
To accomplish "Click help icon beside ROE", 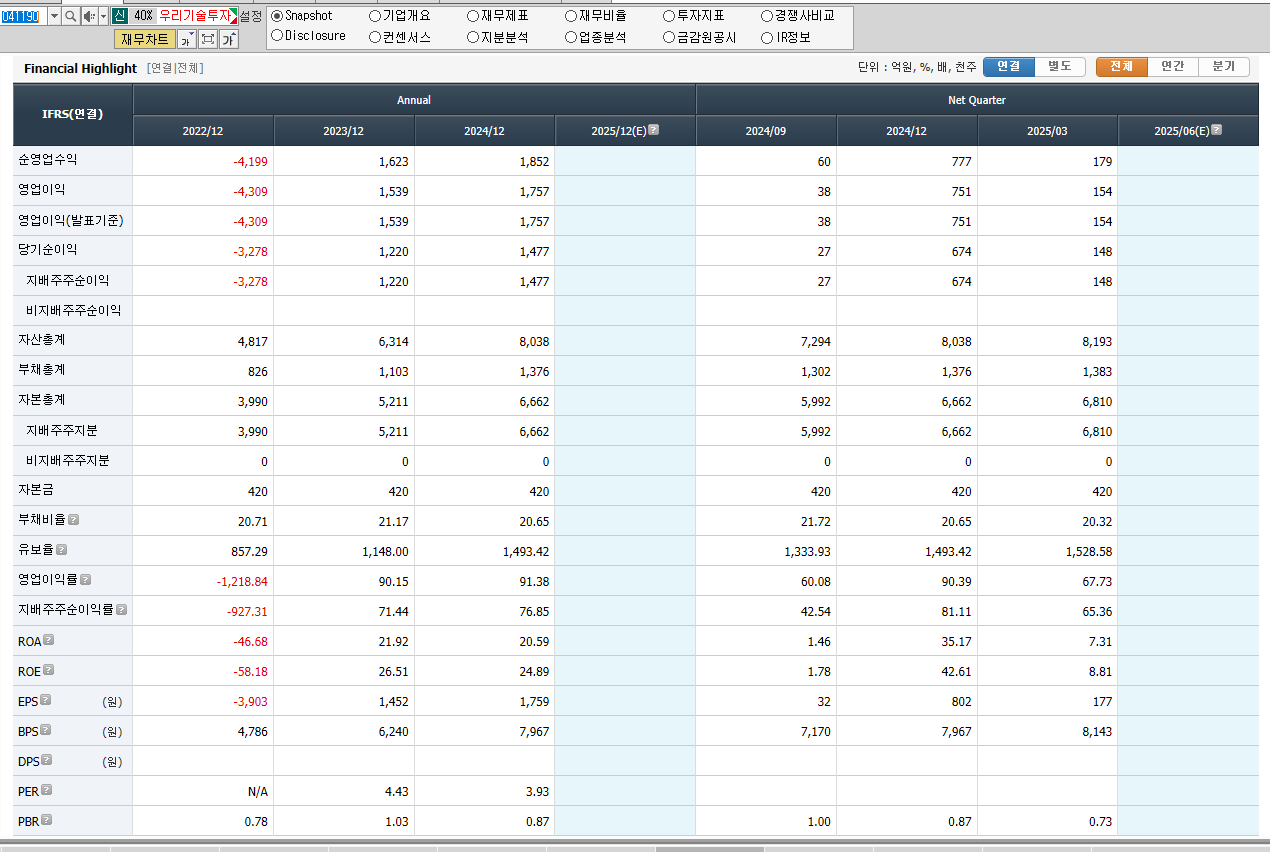I will point(48,670).
